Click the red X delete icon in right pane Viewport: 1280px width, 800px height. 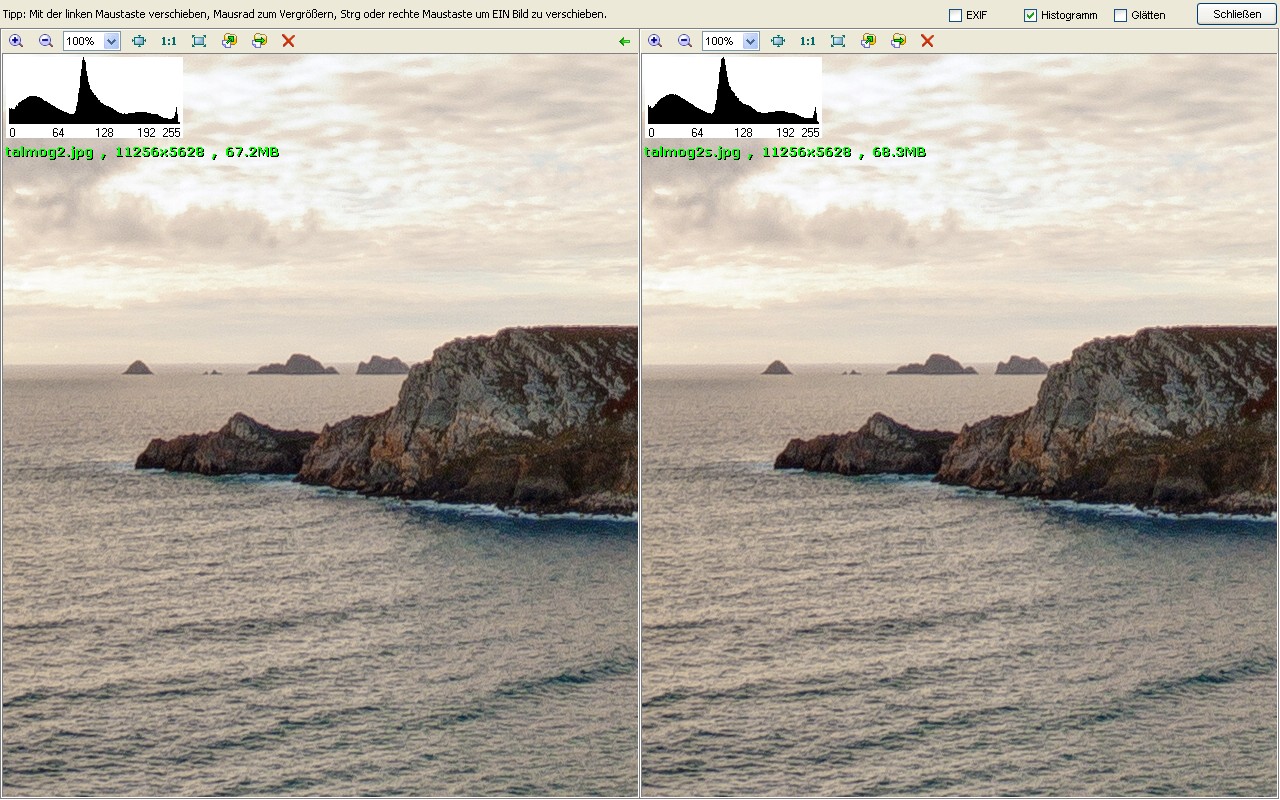click(927, 41)
